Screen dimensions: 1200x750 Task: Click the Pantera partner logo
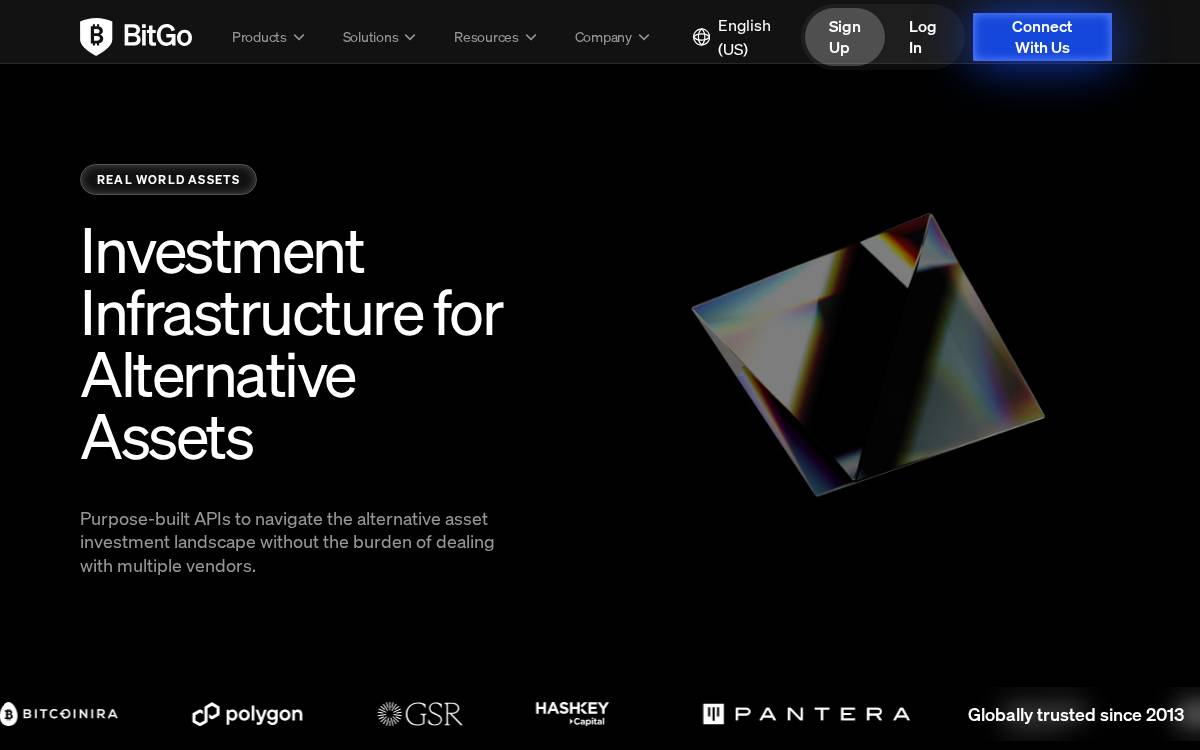tap(806, 714)
